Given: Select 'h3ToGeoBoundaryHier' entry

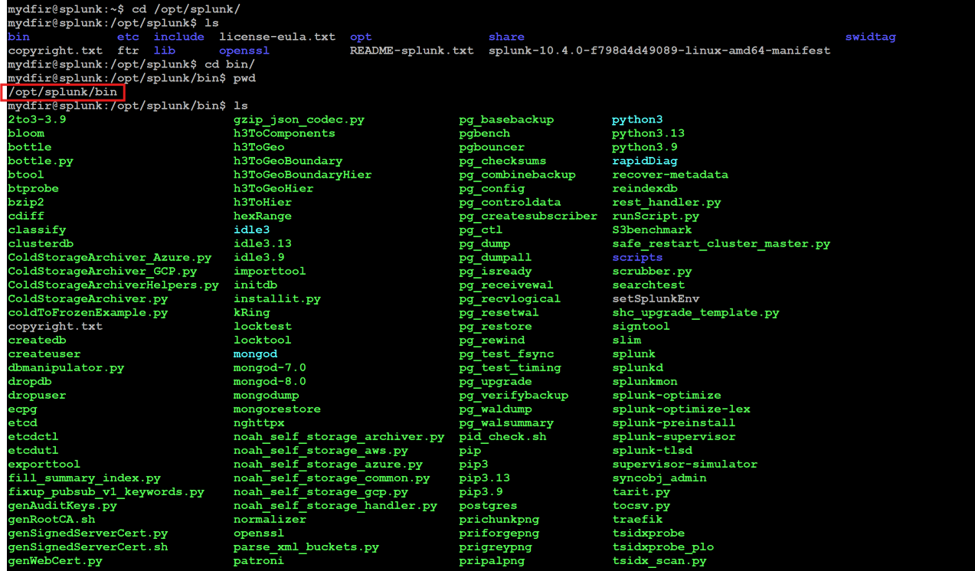Looking at the screenshot, I should pos(302,175).
